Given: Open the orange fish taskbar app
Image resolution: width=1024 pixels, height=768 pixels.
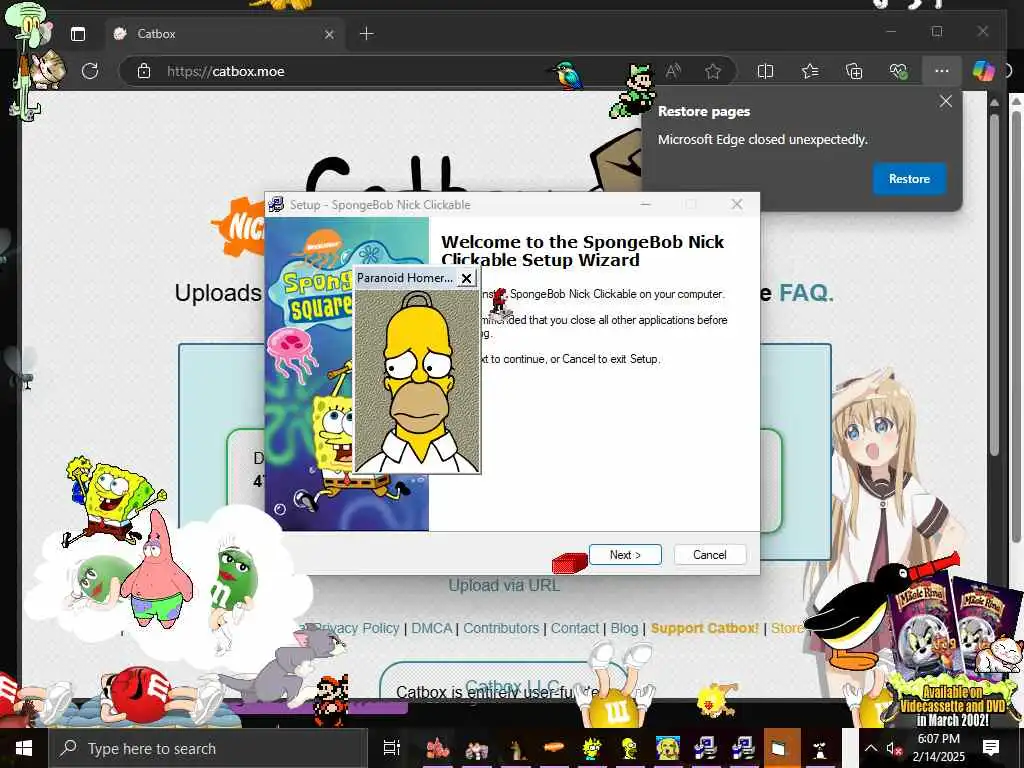Looking at the screenshot, I should coord(553,748).
